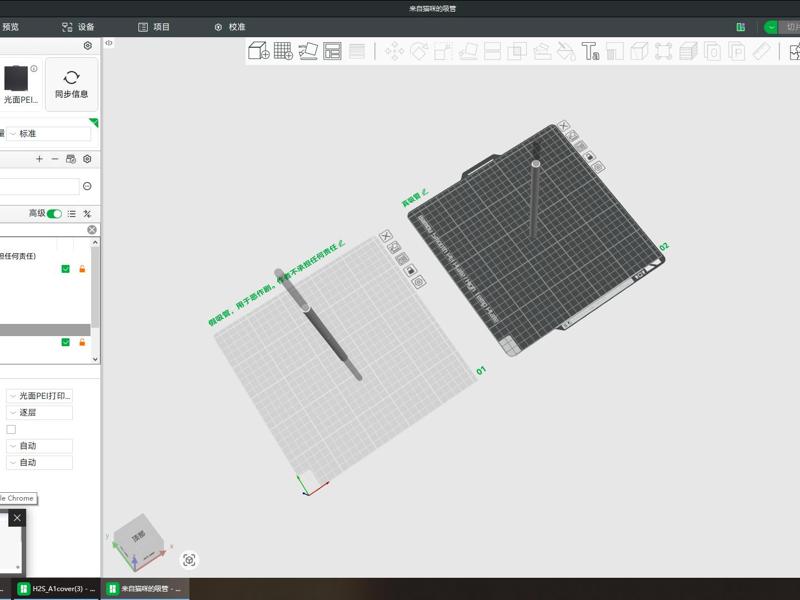Switch to the 校准 tab

pos(230,27)
